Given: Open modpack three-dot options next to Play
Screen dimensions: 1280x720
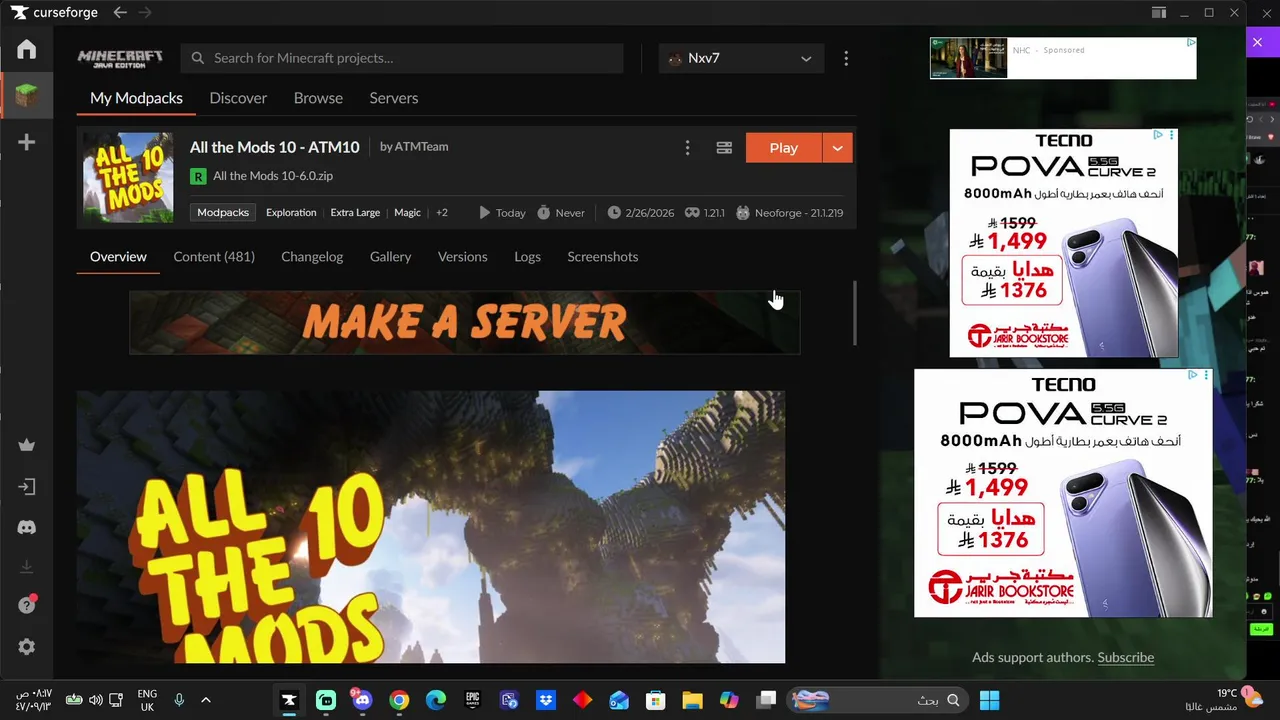Looking at the screenshot, I should coord(687,148).
